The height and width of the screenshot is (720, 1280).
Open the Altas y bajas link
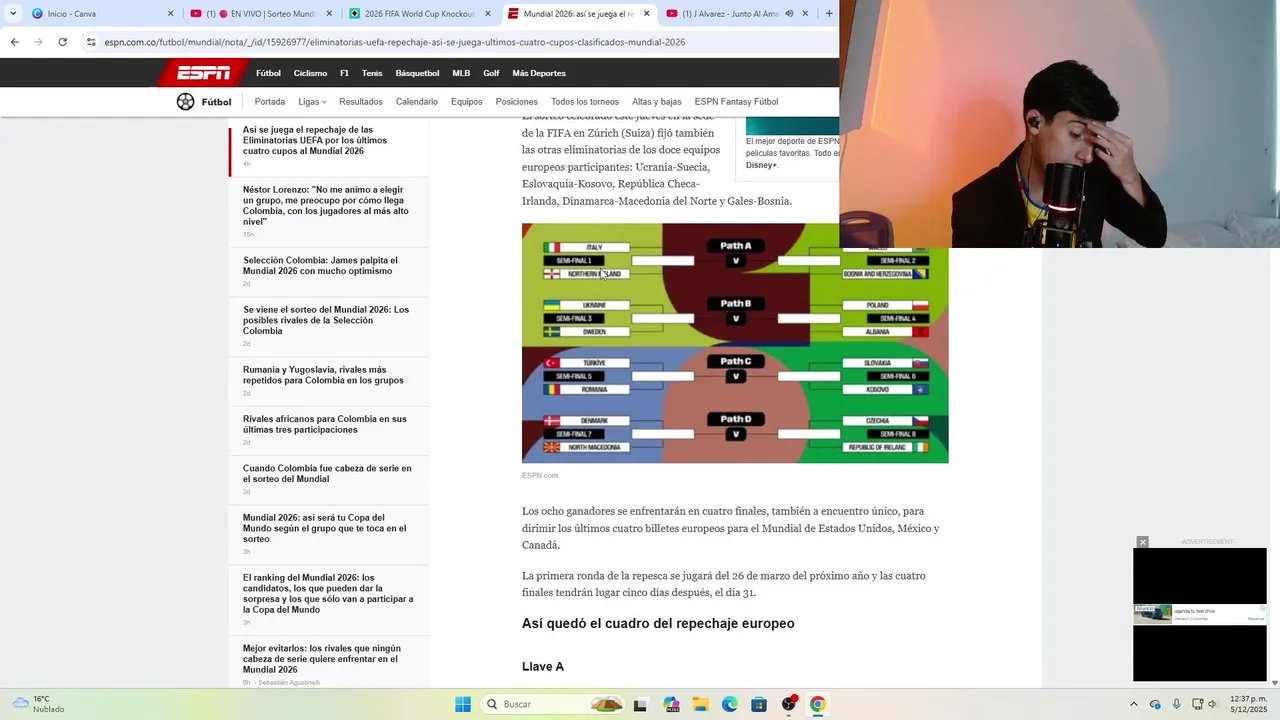click(657, 101)
